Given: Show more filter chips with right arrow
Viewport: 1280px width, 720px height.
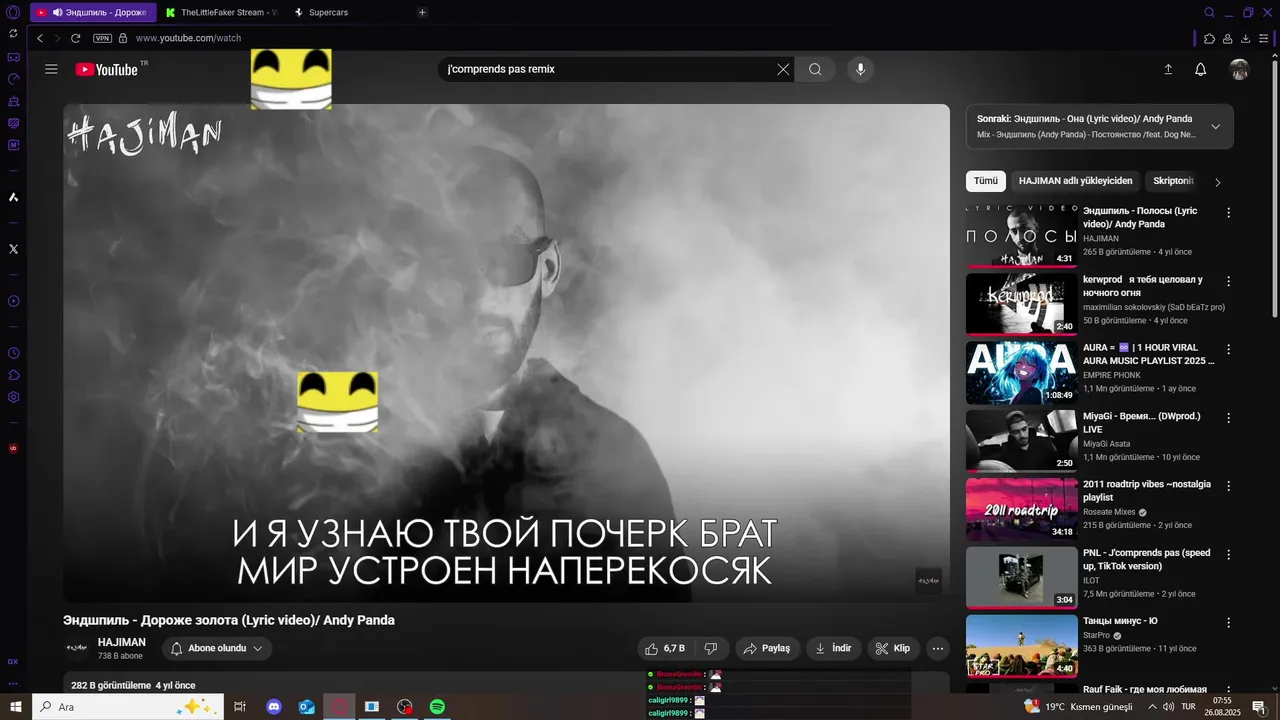Looking at the screenshot, I should [1217, 182].
